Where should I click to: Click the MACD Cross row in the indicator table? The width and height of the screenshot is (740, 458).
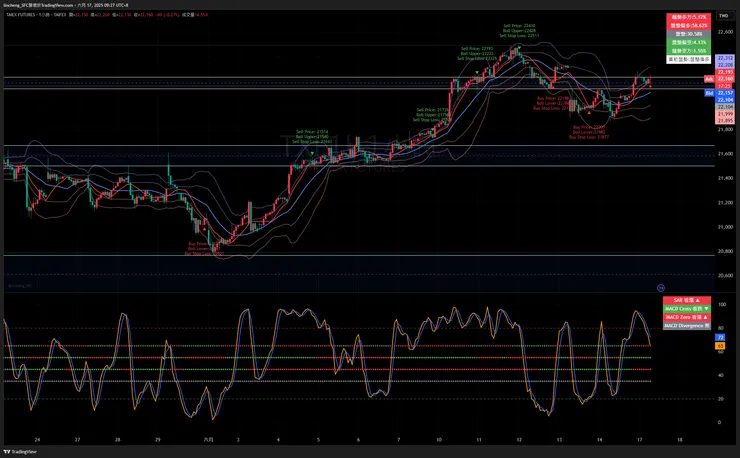click(687, 309)
